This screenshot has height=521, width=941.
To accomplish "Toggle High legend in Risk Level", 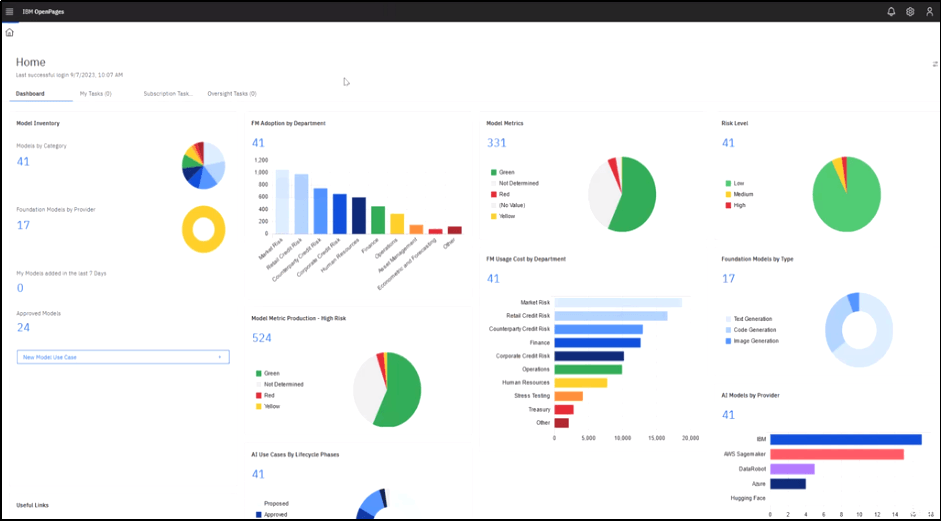I will pos(735,205).
